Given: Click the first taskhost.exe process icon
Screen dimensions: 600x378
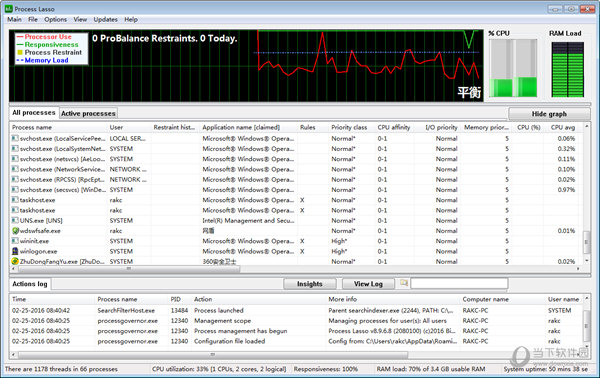Looking at the screenshot, I should 15,200.
